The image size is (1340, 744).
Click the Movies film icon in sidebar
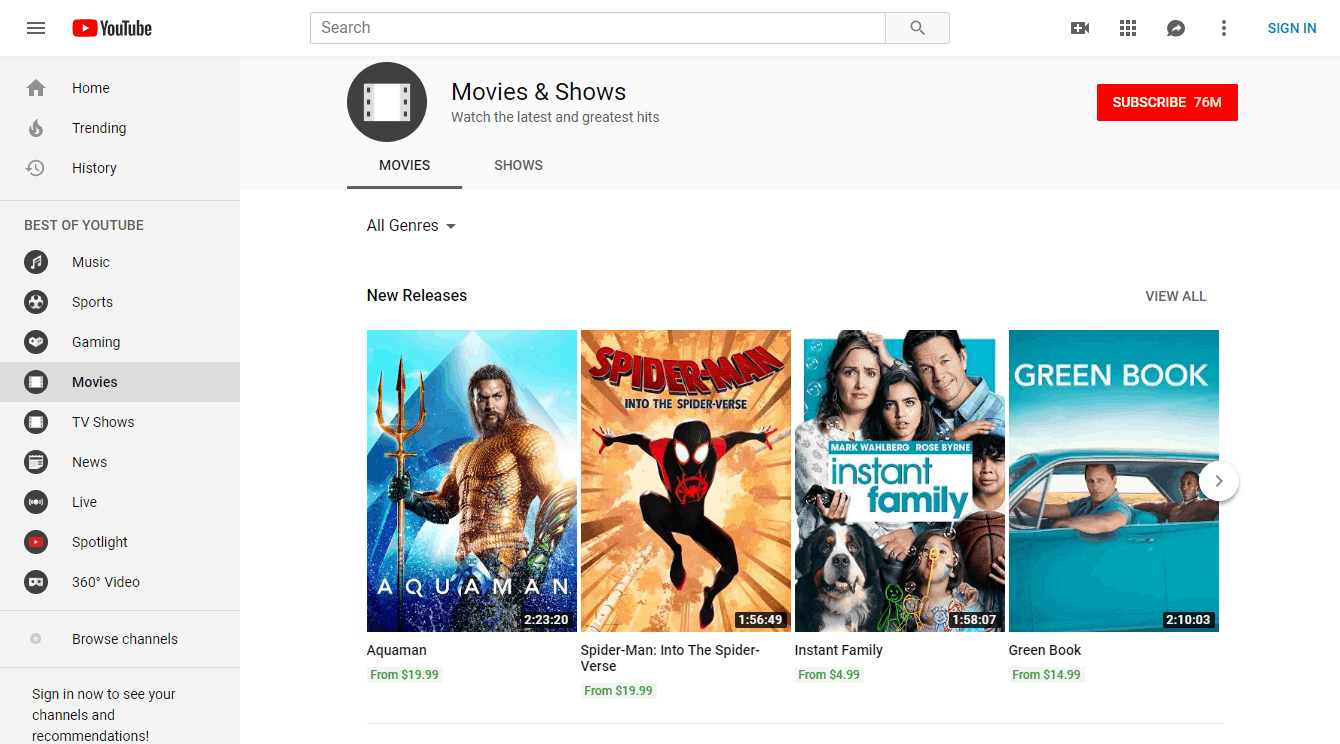(36, 382)
